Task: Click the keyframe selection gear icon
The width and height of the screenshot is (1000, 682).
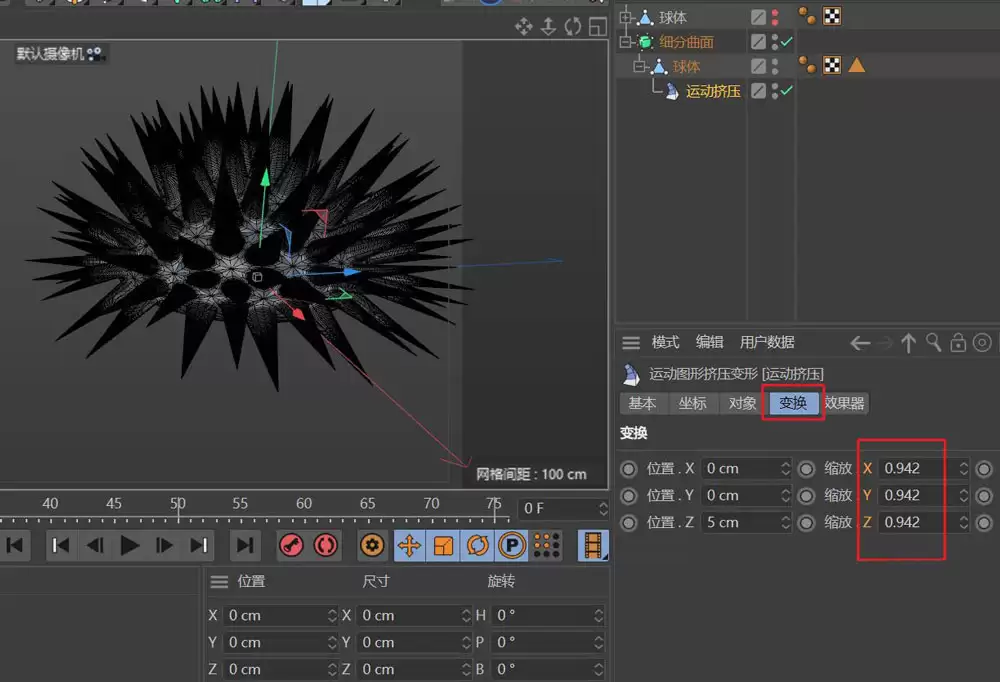Action: point(372,545)
